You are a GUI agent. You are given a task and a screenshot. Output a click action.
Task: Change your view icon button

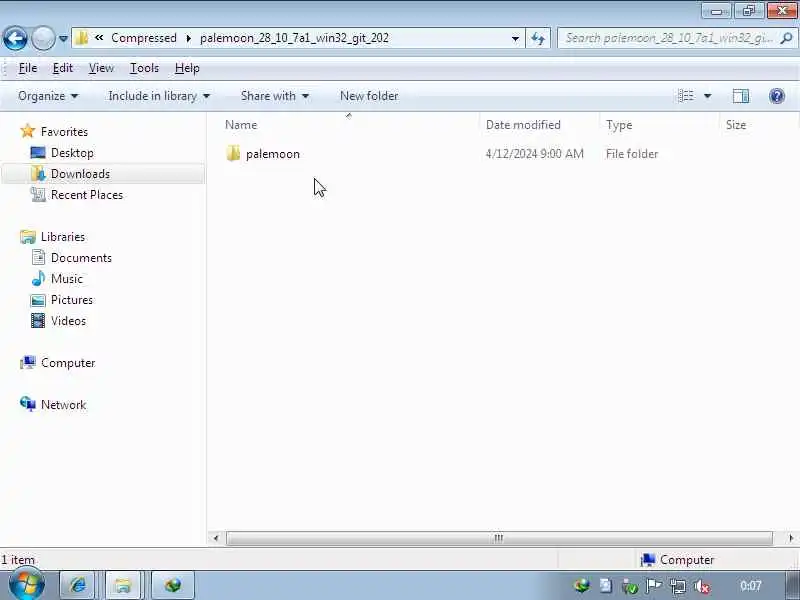click(x=686, y=96)
